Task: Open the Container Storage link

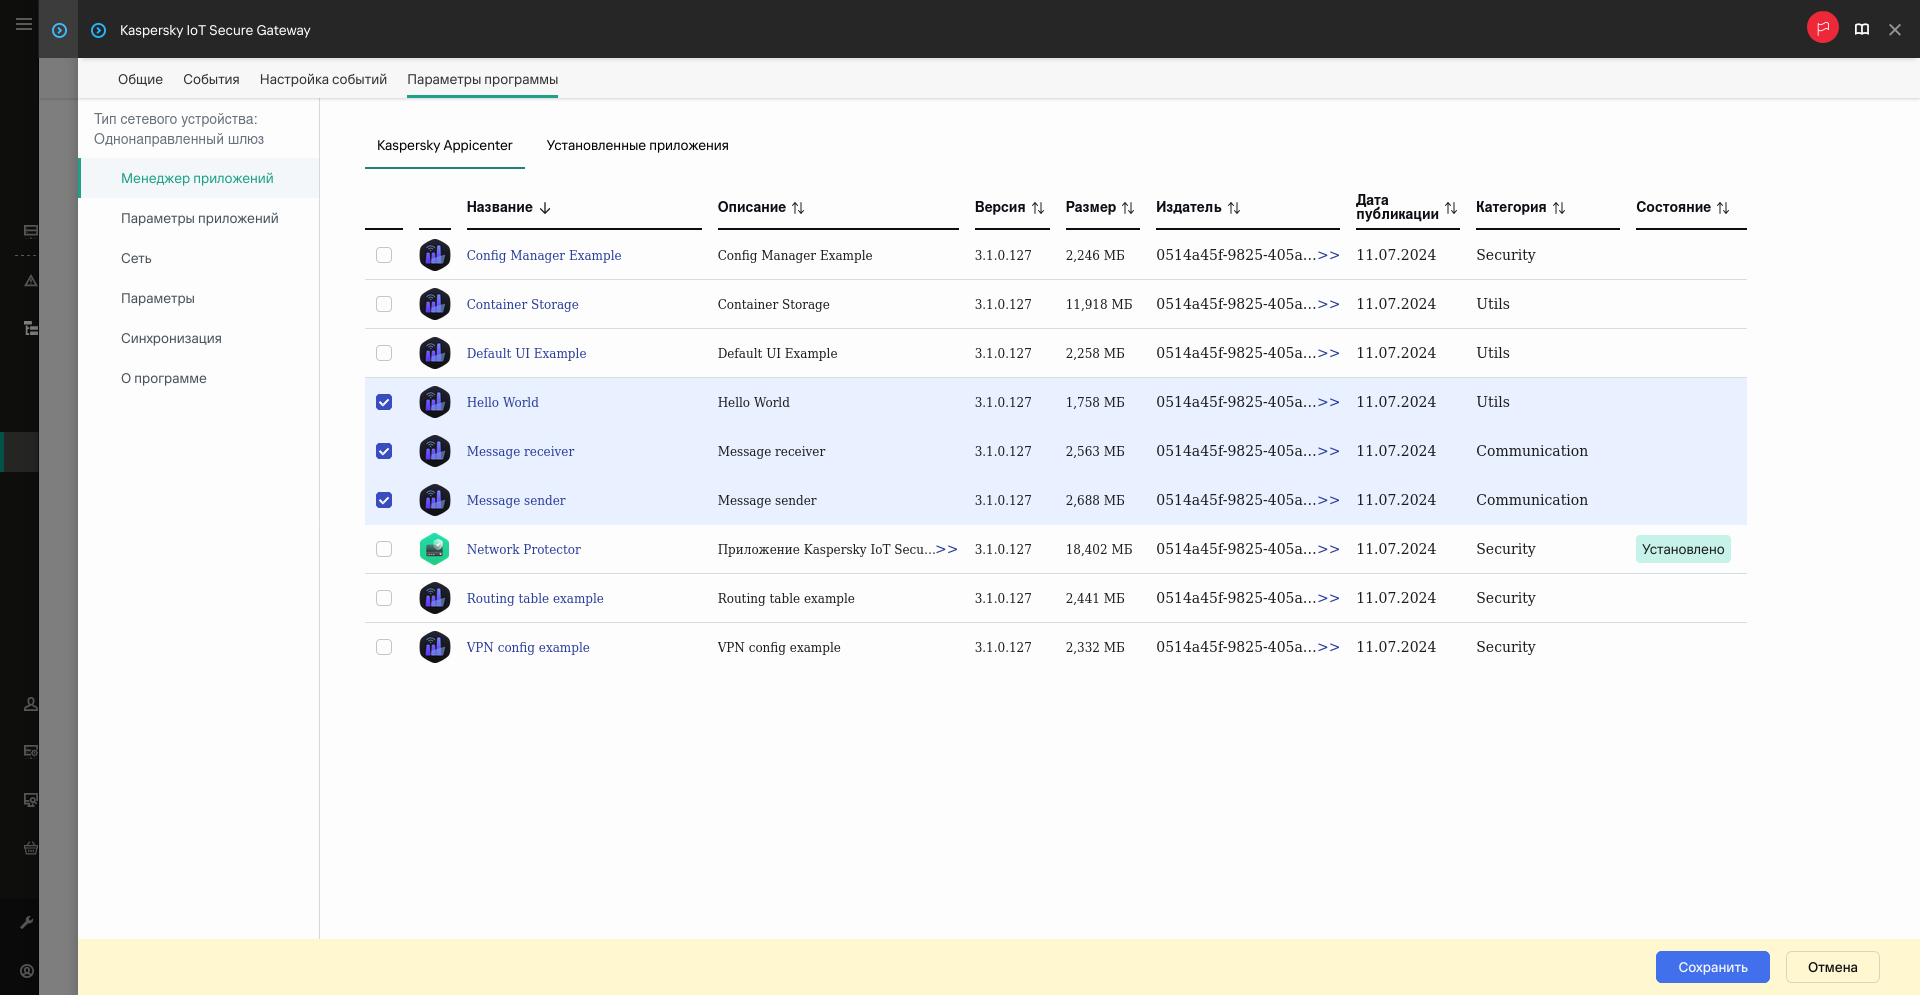Action: (522, 304)
